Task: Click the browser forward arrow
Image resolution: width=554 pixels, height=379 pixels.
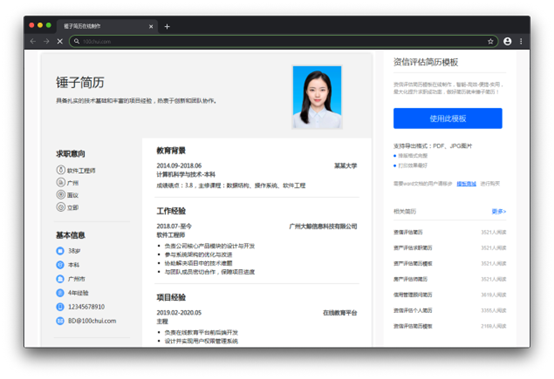Action: tap(46, 41)
